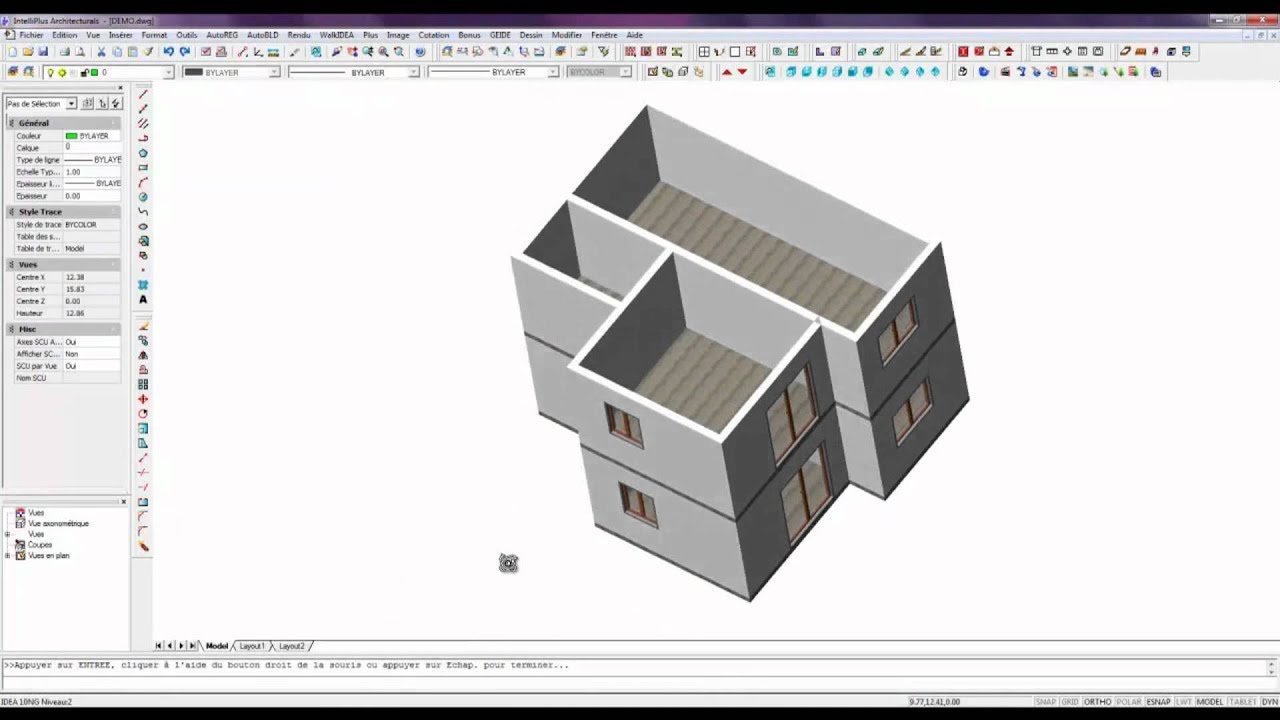Click the Help question mark icon
The height and width of the screenshot is (720, 1280).
click(x=420, y=52)
